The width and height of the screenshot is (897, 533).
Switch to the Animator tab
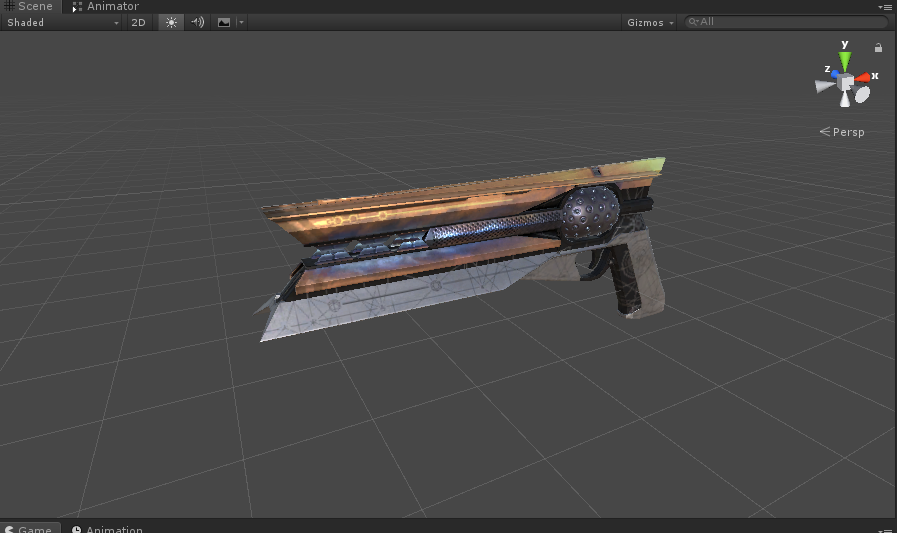click(x=105, y=6)
